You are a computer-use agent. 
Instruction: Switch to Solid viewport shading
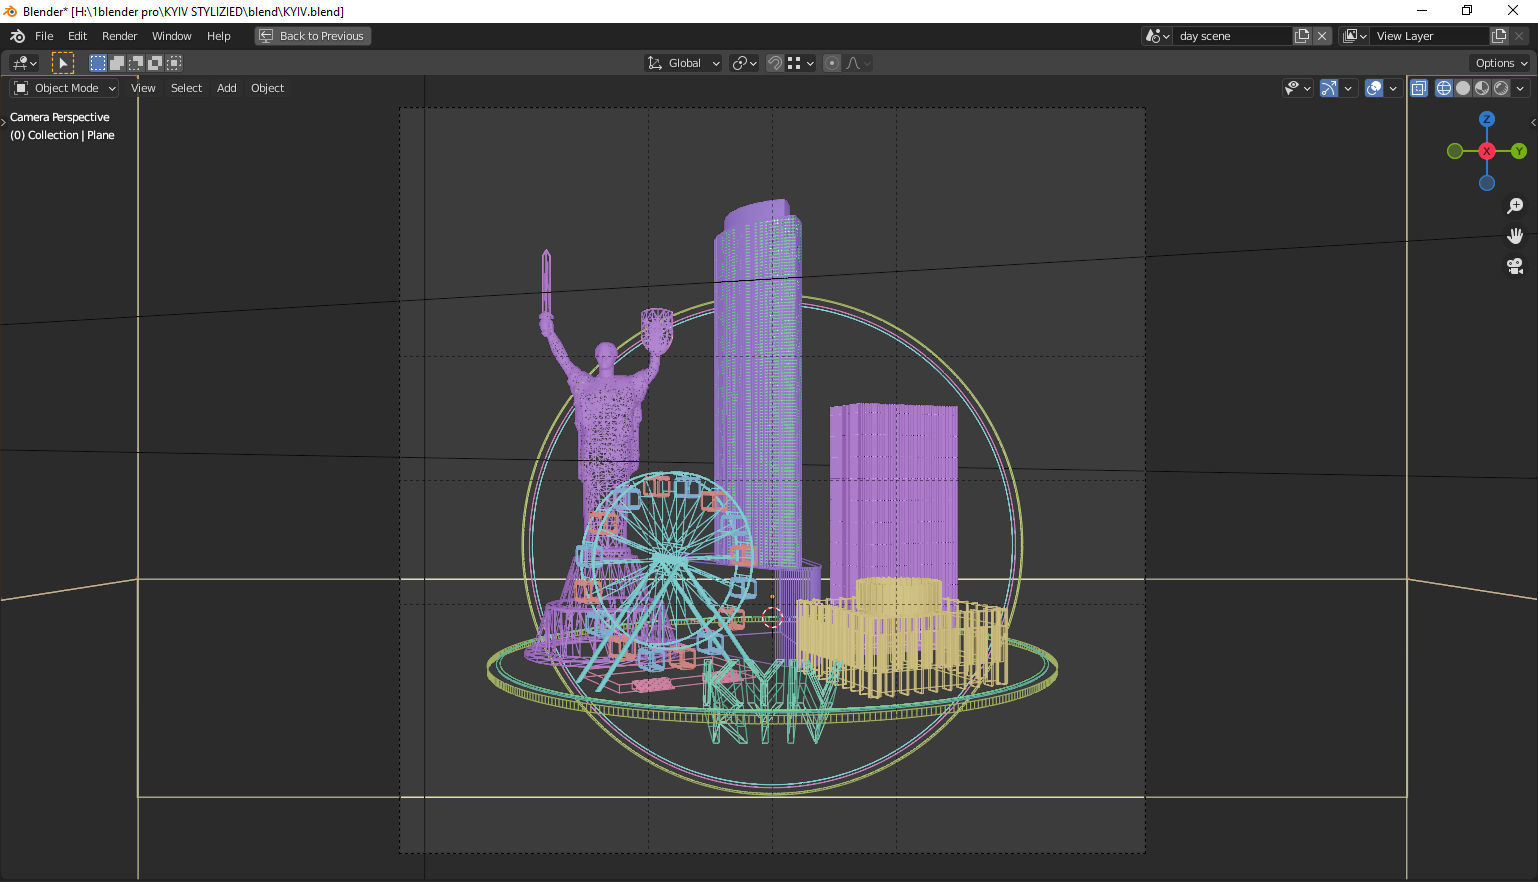1463,88
